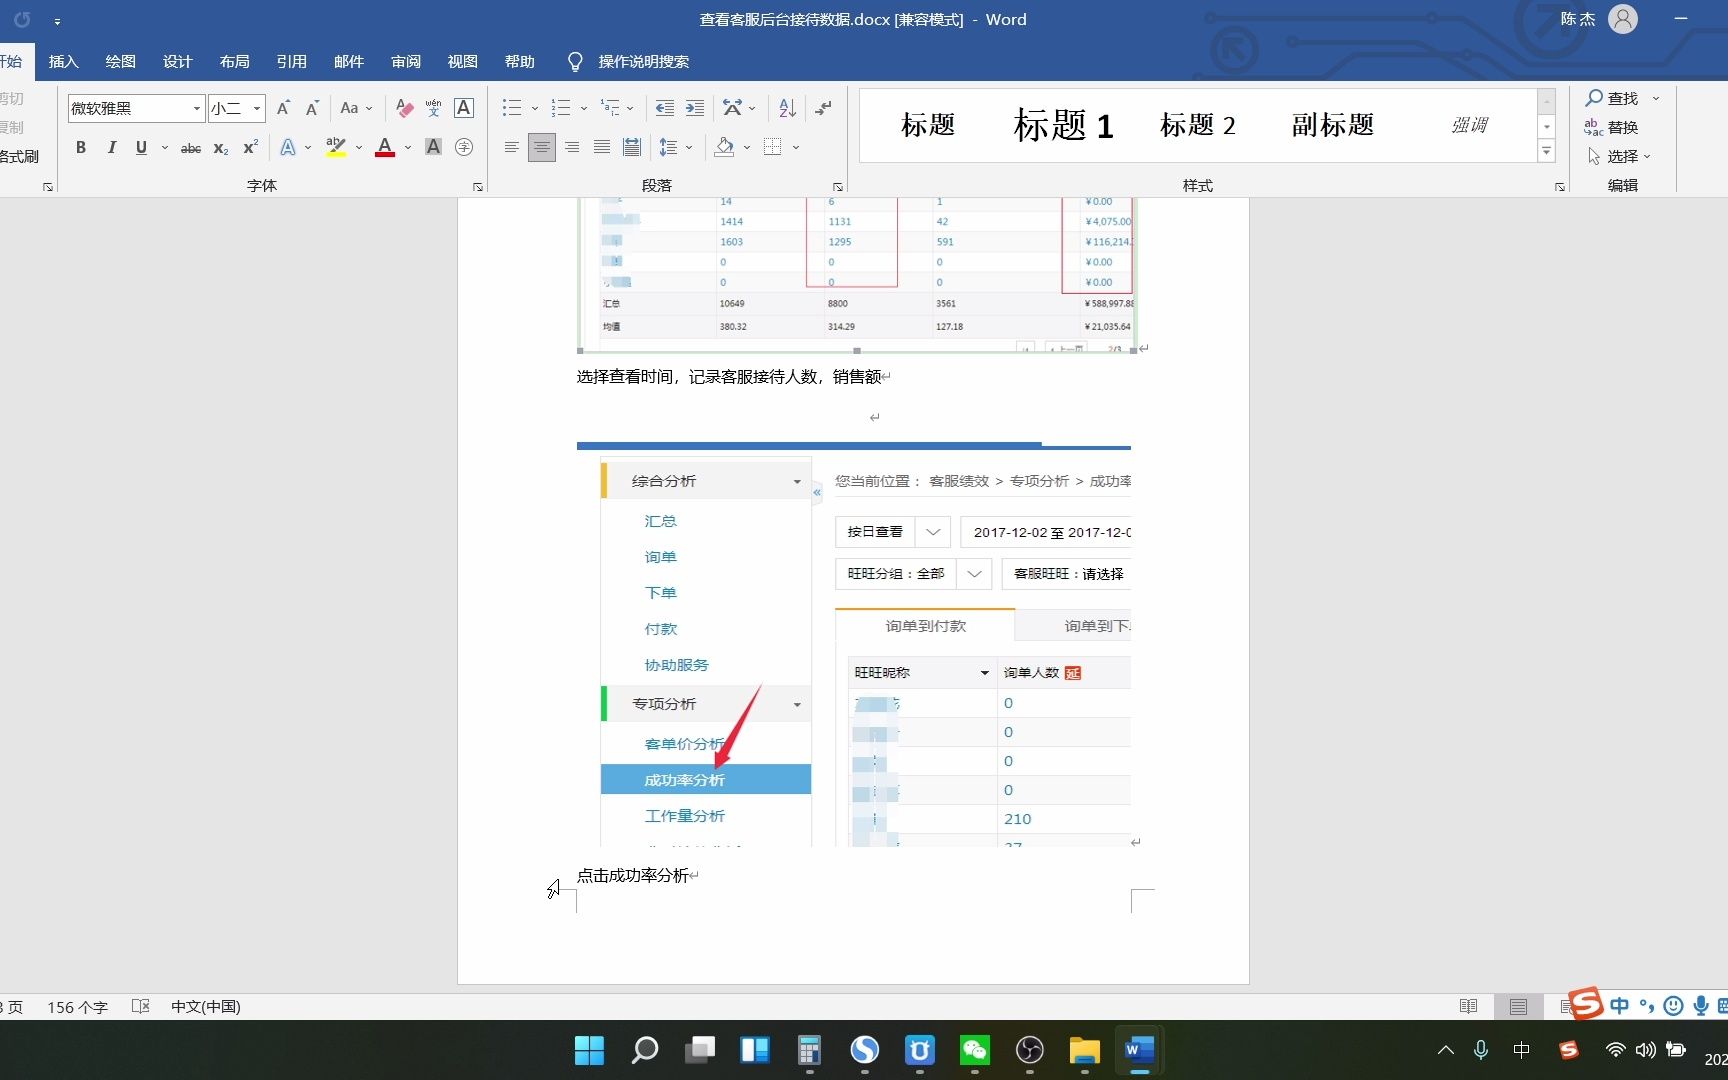The width and height of the screenshot is (1728, 1080).
Task: Shrink font size with the smaller A icon
Action: click(x=312, y=108)
